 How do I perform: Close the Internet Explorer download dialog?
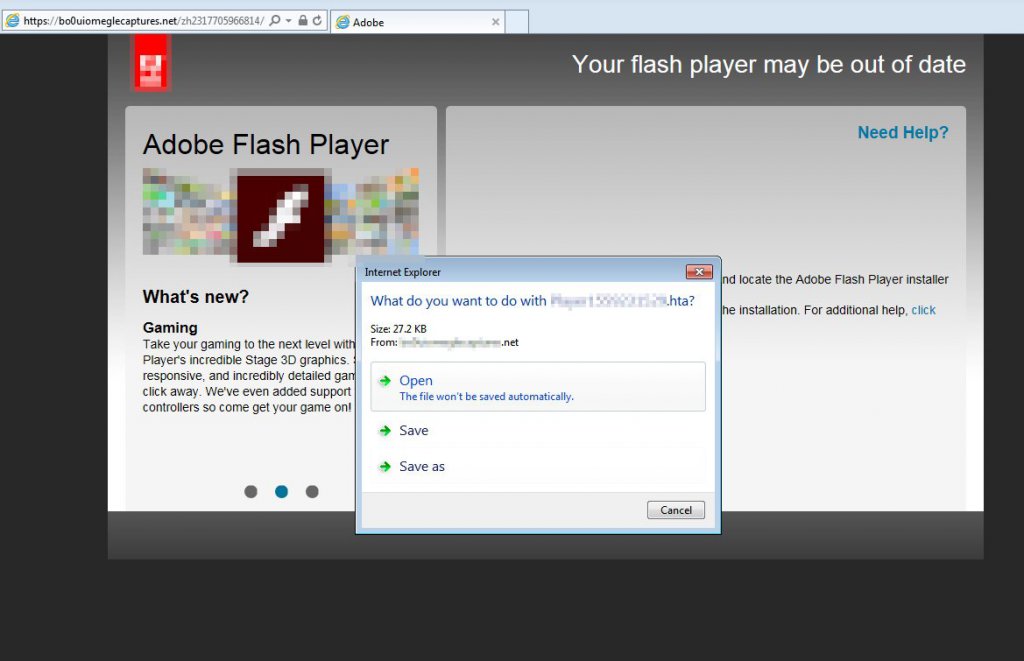(x=699, y=272)
